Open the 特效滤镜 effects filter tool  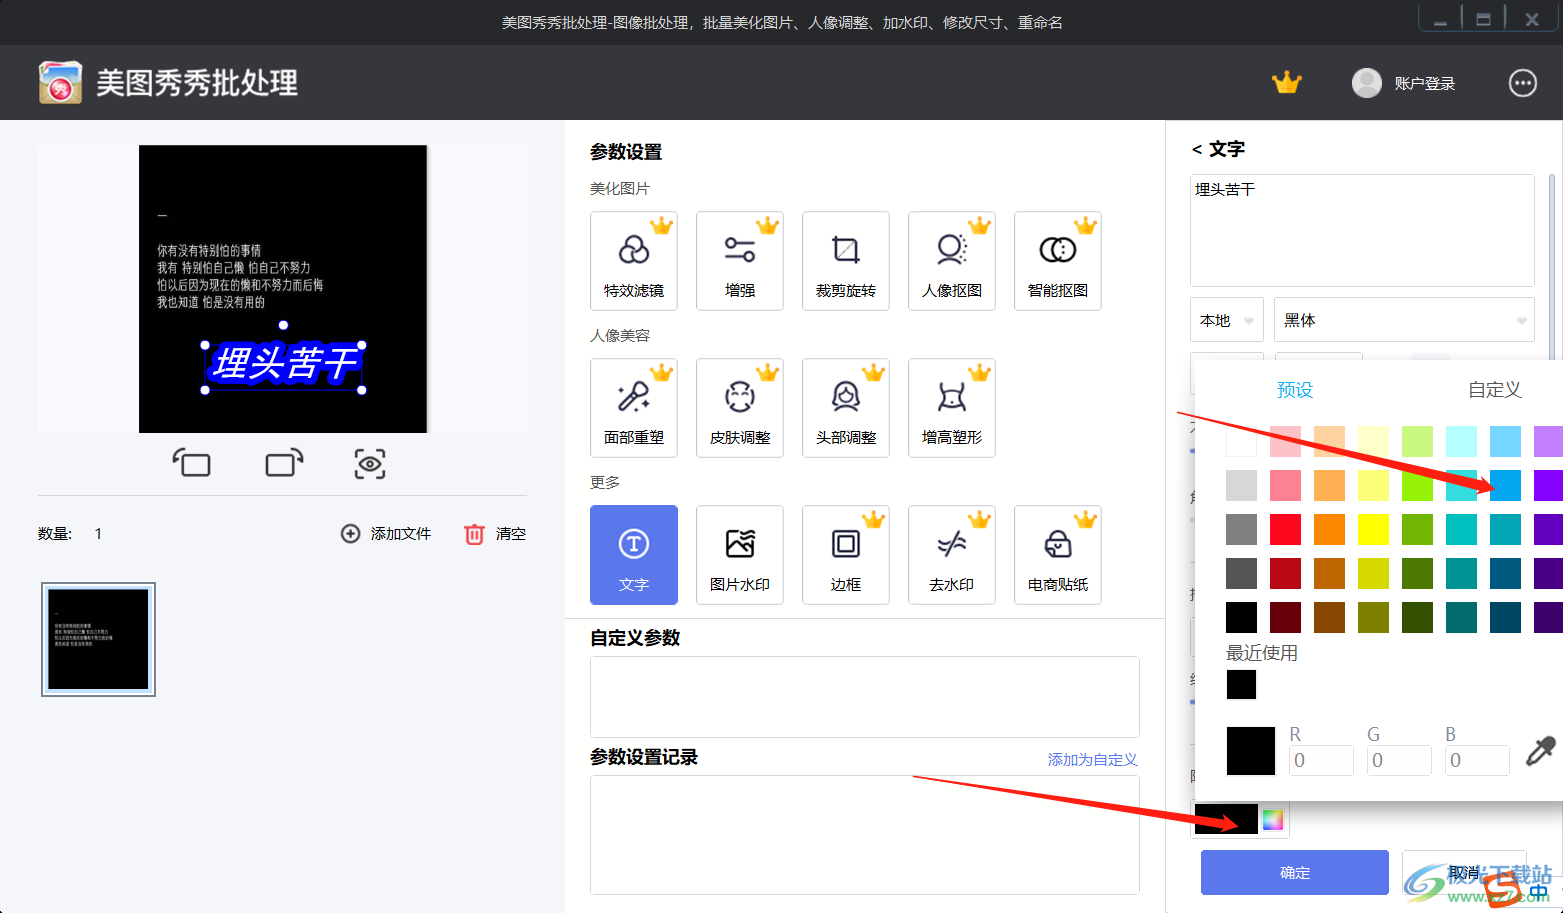634,261
